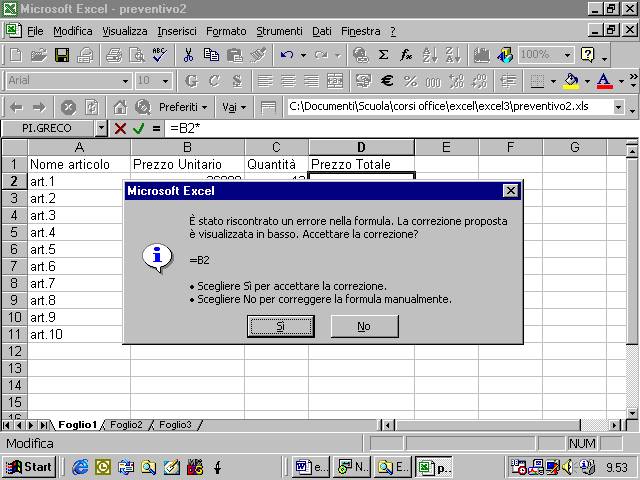The image size is (640, 480).
Task: Open Print Preview icon
Action: pos(136,55)
